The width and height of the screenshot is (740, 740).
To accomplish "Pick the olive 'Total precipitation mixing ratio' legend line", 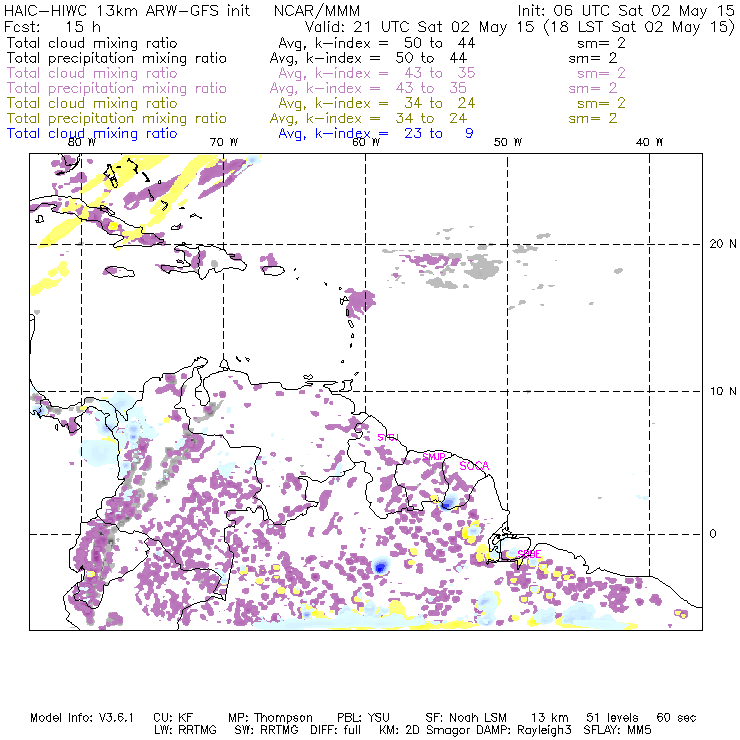I will (x=117, y=118).
